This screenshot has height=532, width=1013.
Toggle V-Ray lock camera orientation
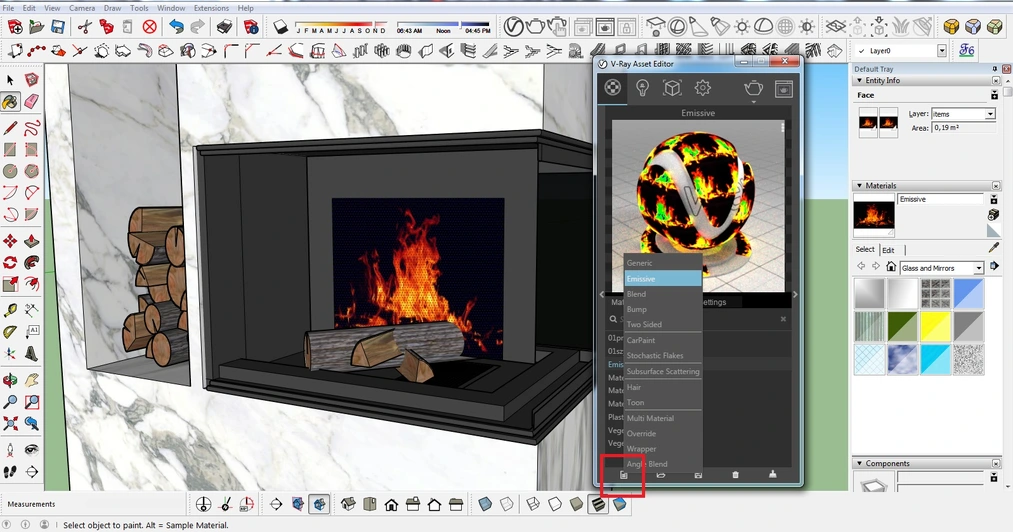pos(625,27)
